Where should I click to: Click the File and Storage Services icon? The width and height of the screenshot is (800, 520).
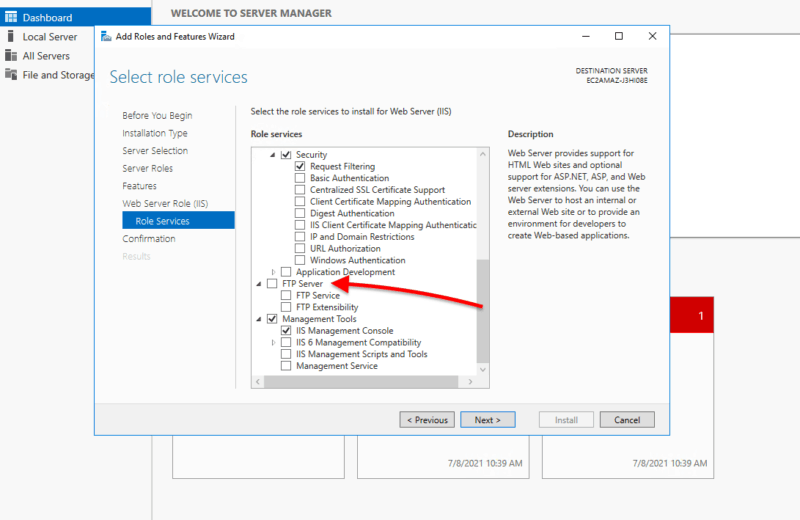pos(11,75)
